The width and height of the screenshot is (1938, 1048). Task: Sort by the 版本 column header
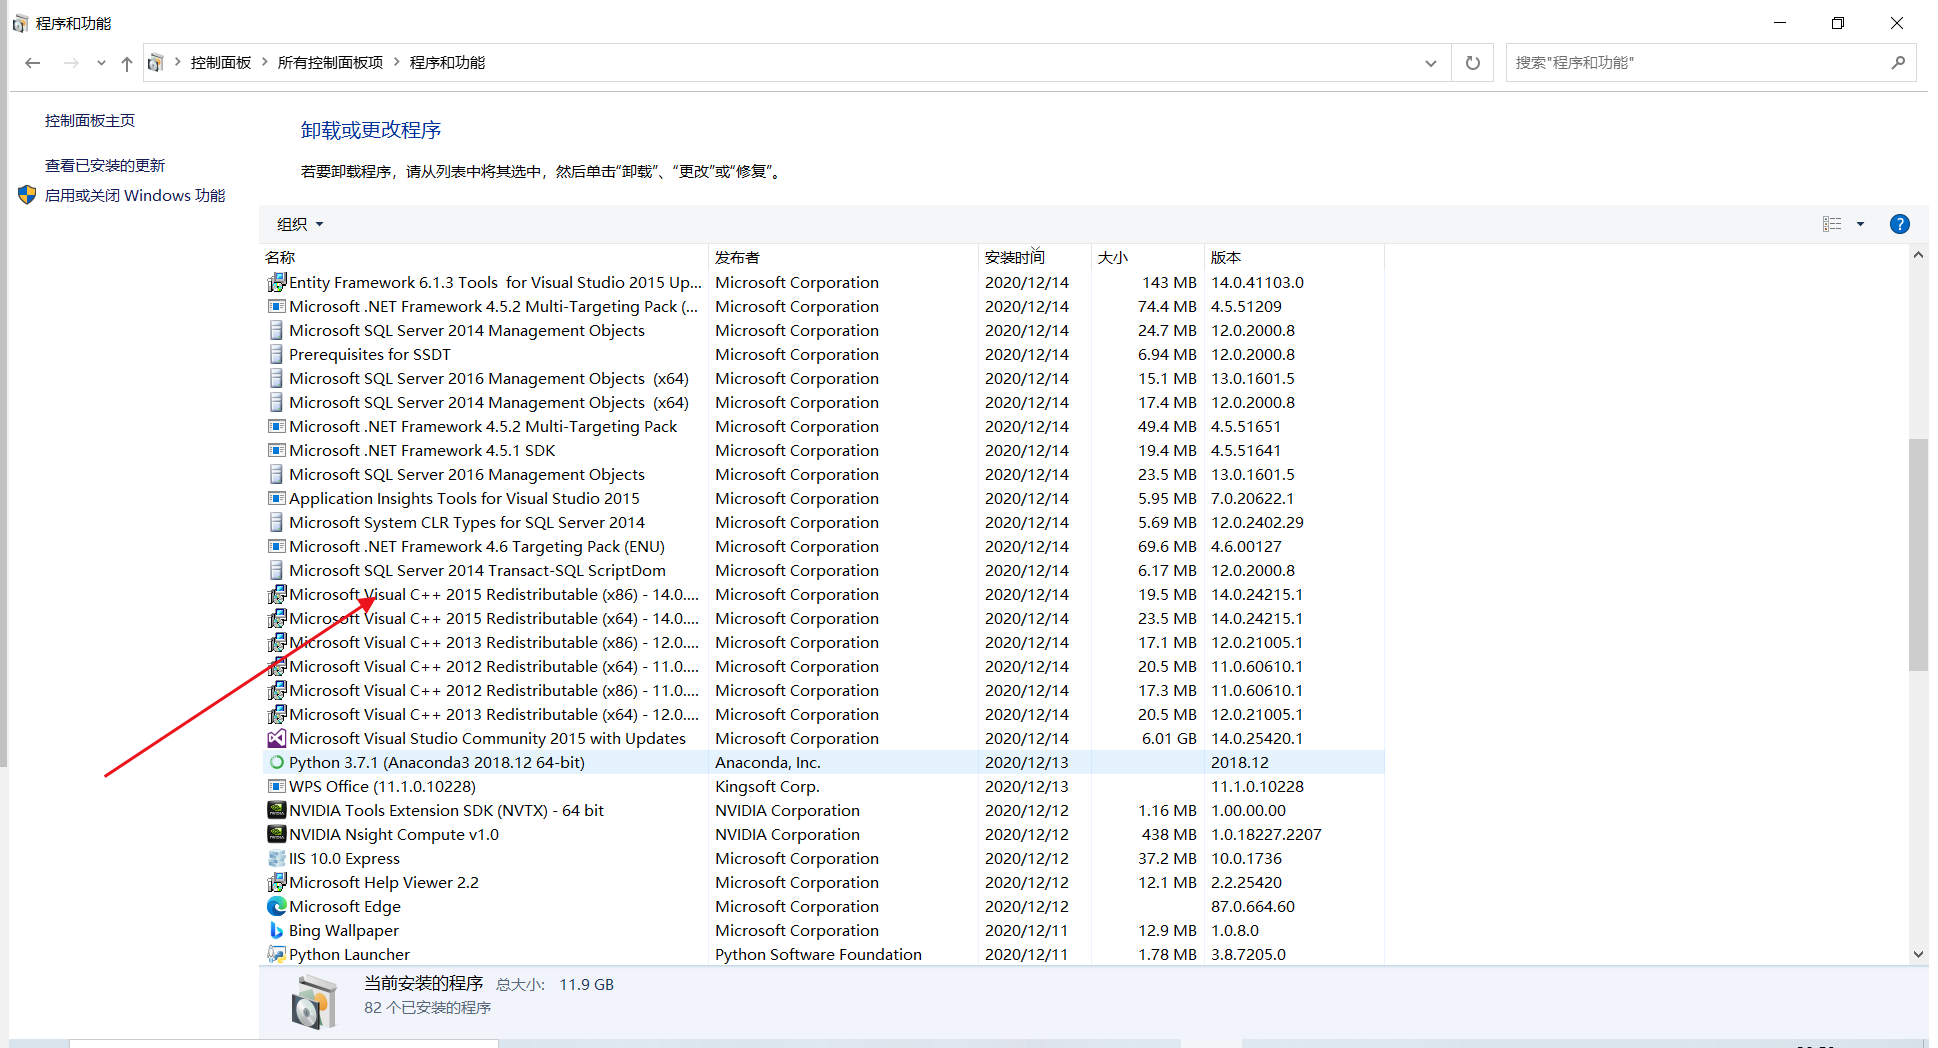point(1294,257)
